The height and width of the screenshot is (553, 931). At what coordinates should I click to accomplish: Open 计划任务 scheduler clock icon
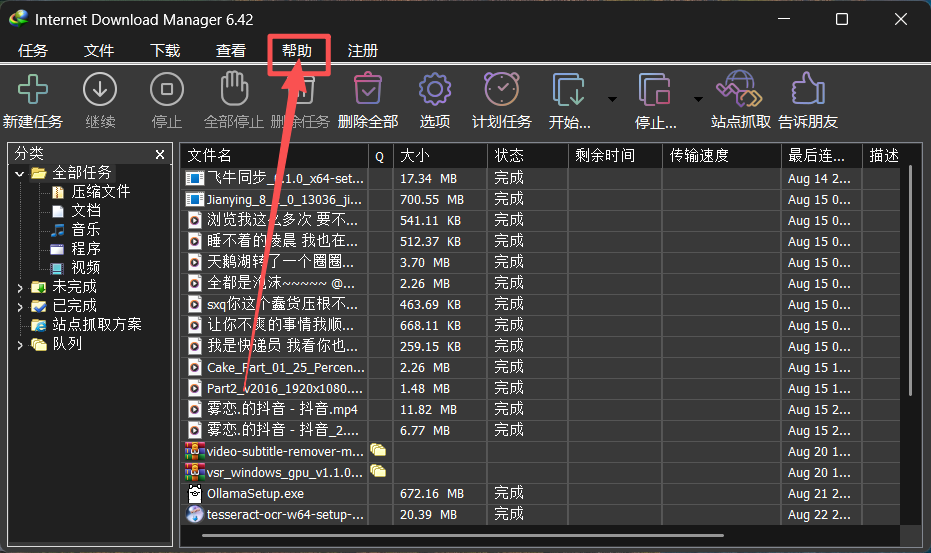tap(502, 89)
